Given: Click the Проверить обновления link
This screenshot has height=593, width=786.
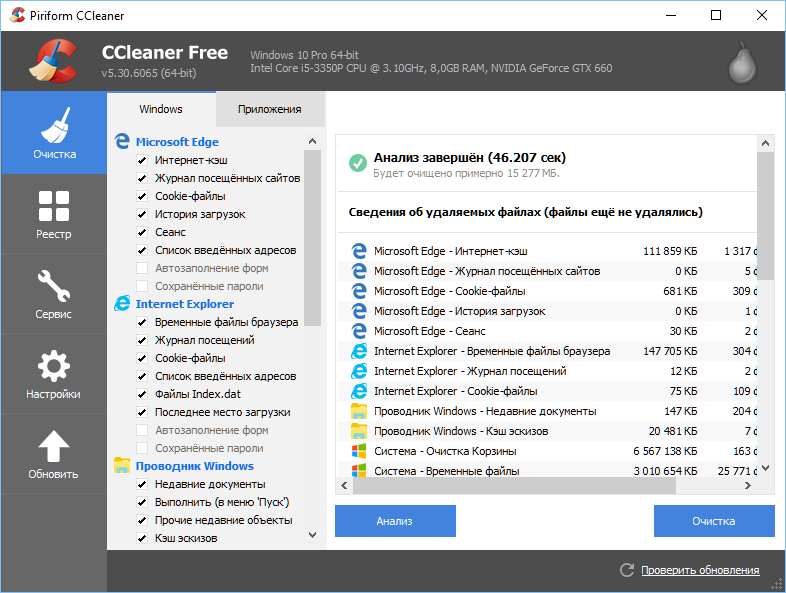Looking at the screenshot, I should [700, 570].
